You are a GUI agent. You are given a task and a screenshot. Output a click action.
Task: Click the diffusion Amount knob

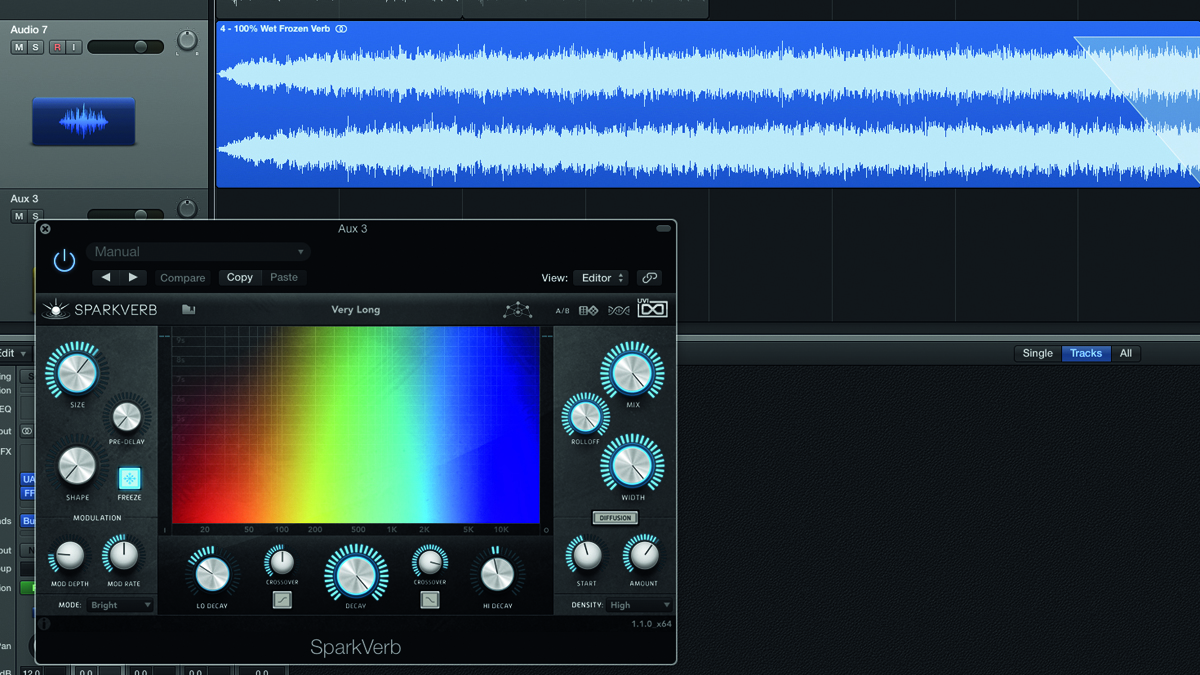643,554
